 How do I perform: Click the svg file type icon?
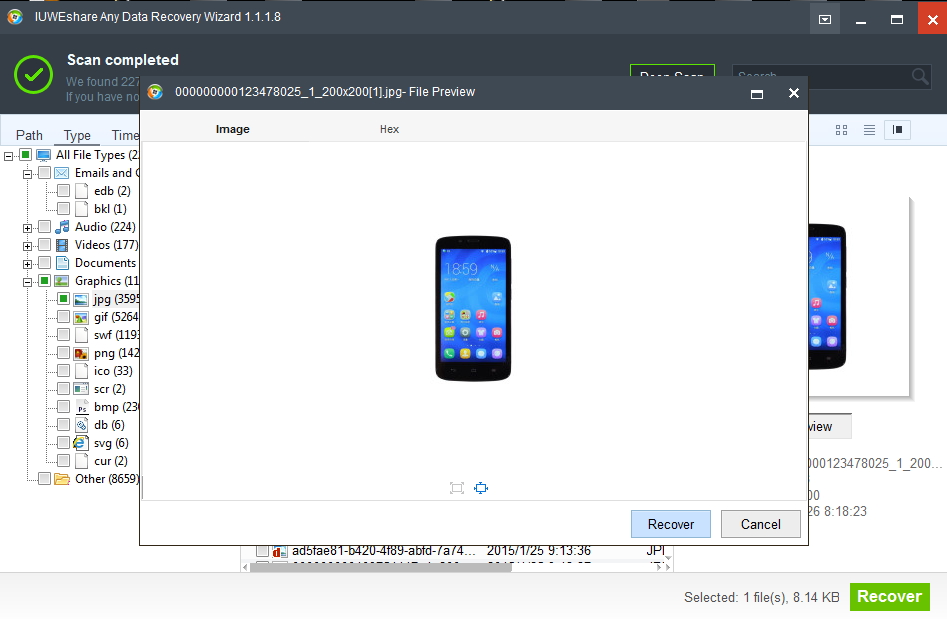point(80,443)
